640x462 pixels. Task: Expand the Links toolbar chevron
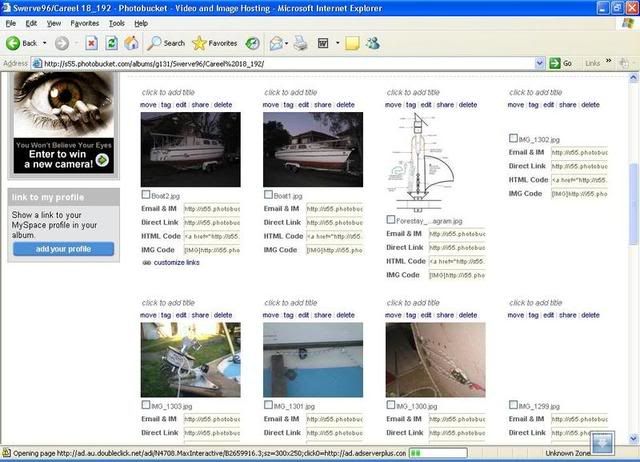[608, 61]
